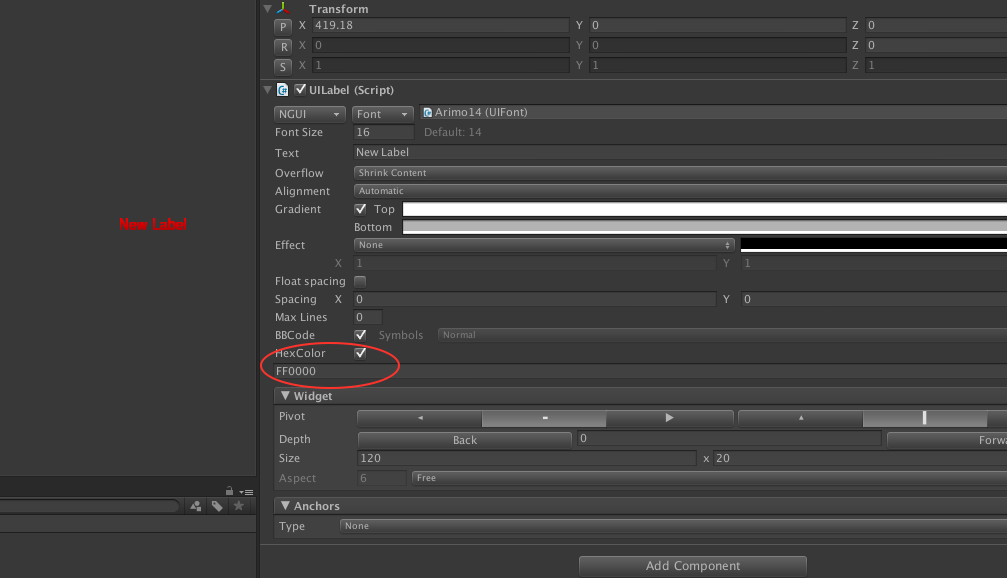Disable the UILabel script component checkbox

pos(300,90)
